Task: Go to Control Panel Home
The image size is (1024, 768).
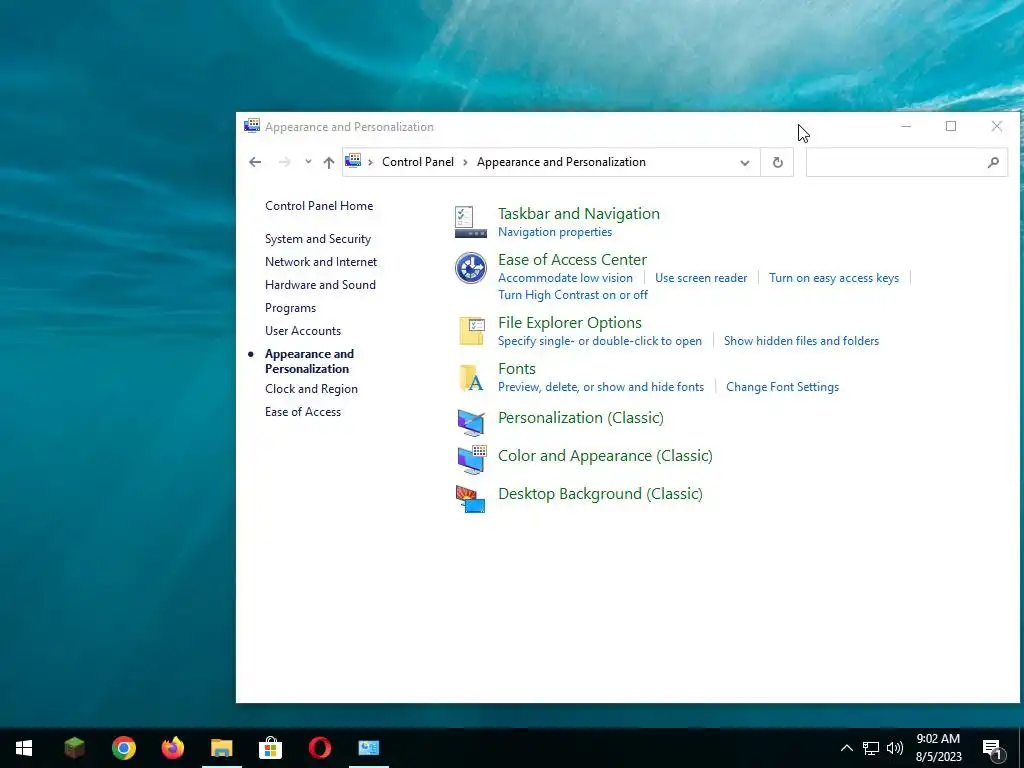Action: pos(319,206)
